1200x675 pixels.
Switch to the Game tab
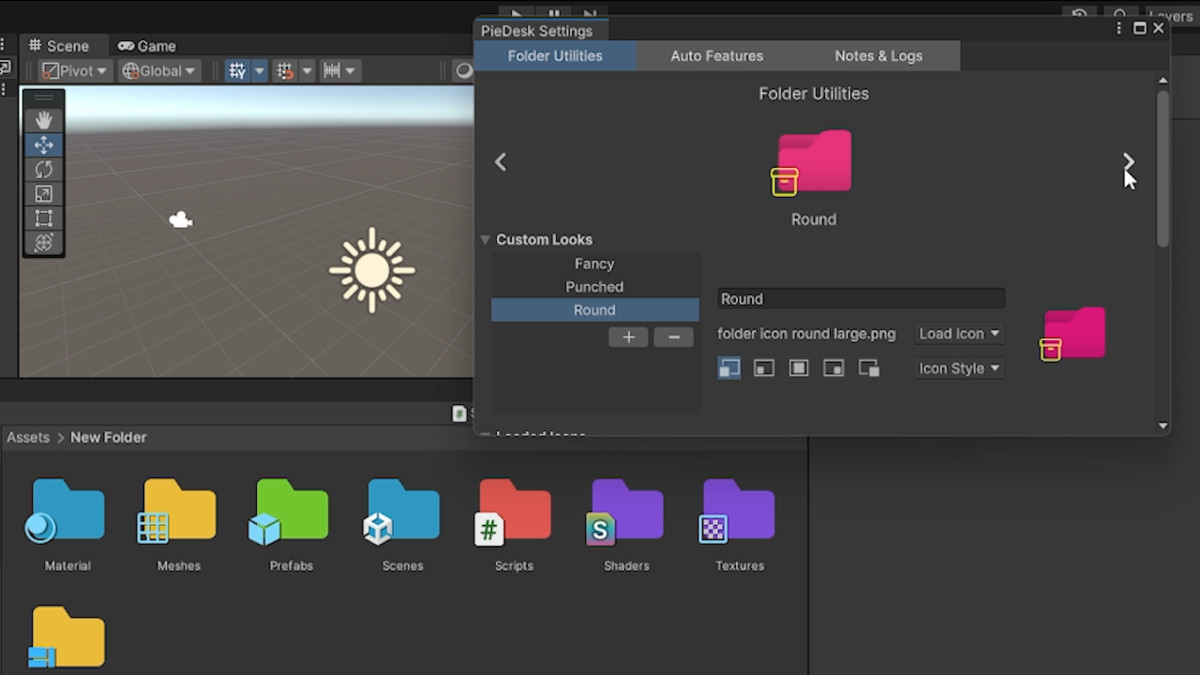point(146,46)
